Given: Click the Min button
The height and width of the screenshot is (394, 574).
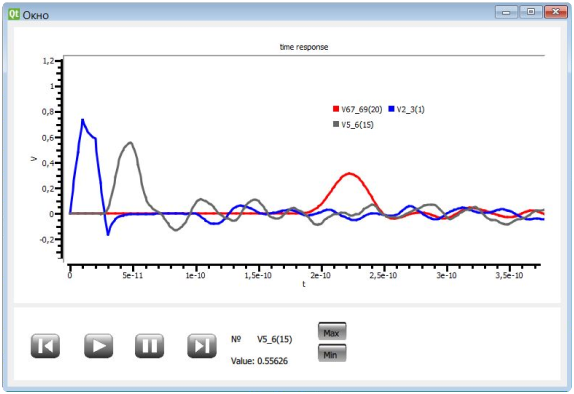Looking at the screenshot, I should pyautogui.click(x=332, y=354).
